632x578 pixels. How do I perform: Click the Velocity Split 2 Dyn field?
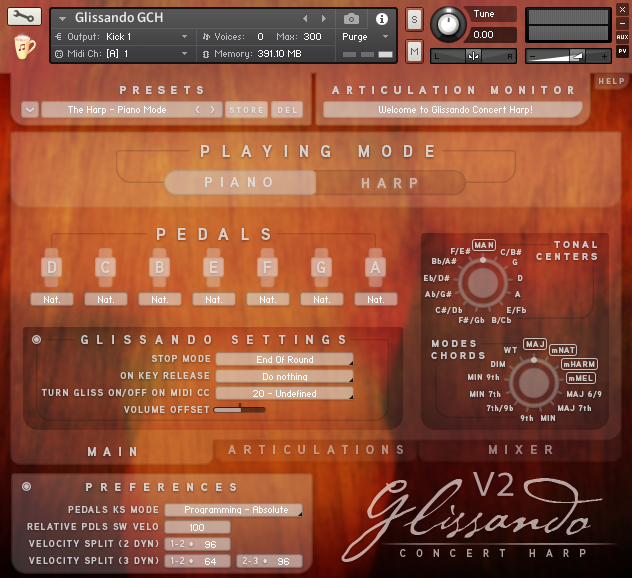point(198,544)
